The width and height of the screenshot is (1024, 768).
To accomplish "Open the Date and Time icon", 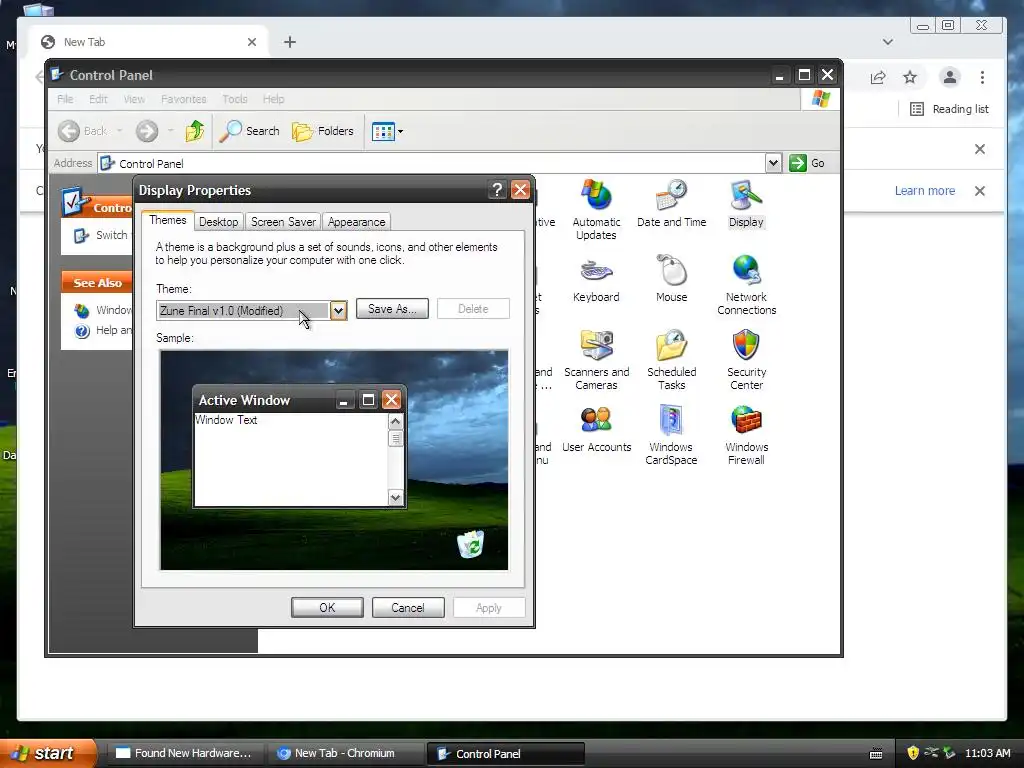I will pyautogui.click(x=671, y=203).
